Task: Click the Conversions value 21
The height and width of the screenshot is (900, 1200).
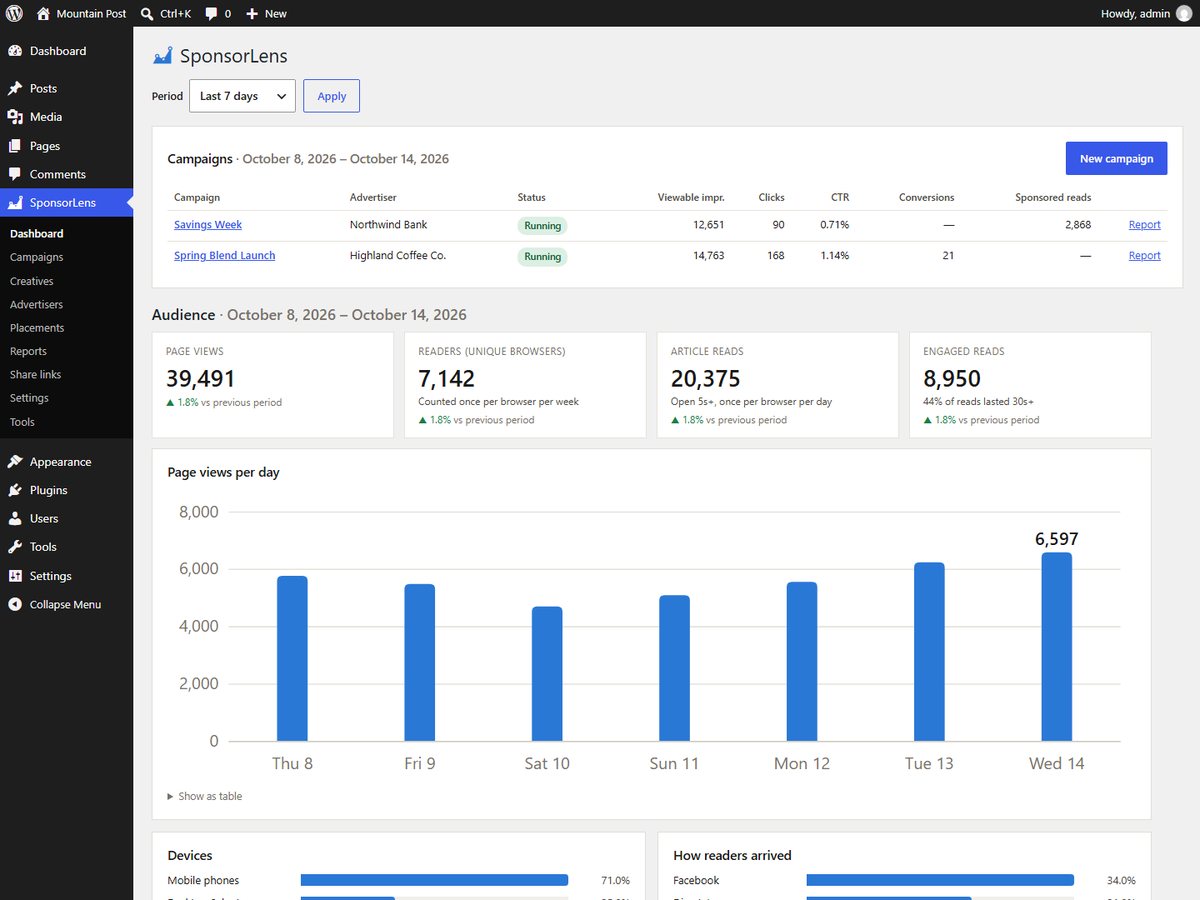Action: (x=948, y=256)
